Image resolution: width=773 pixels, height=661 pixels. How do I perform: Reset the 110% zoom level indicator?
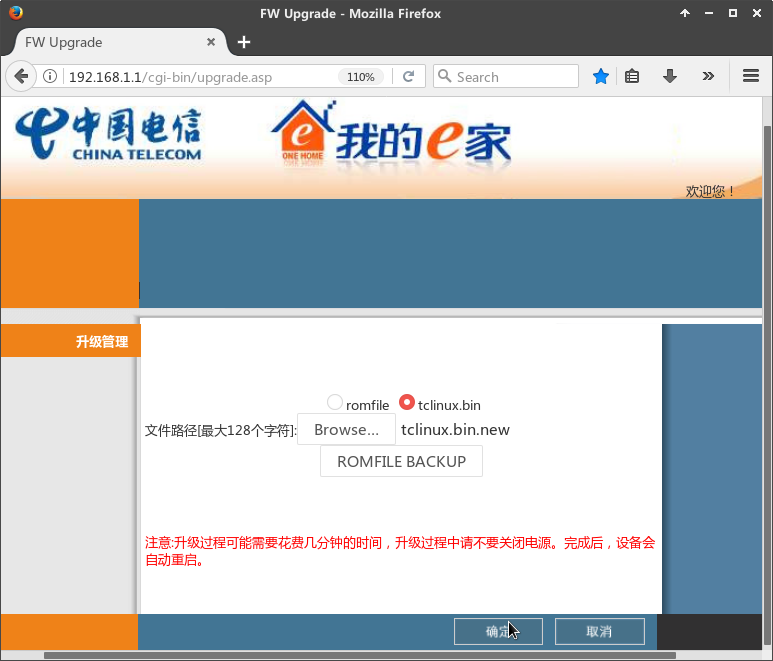[360, 77]
